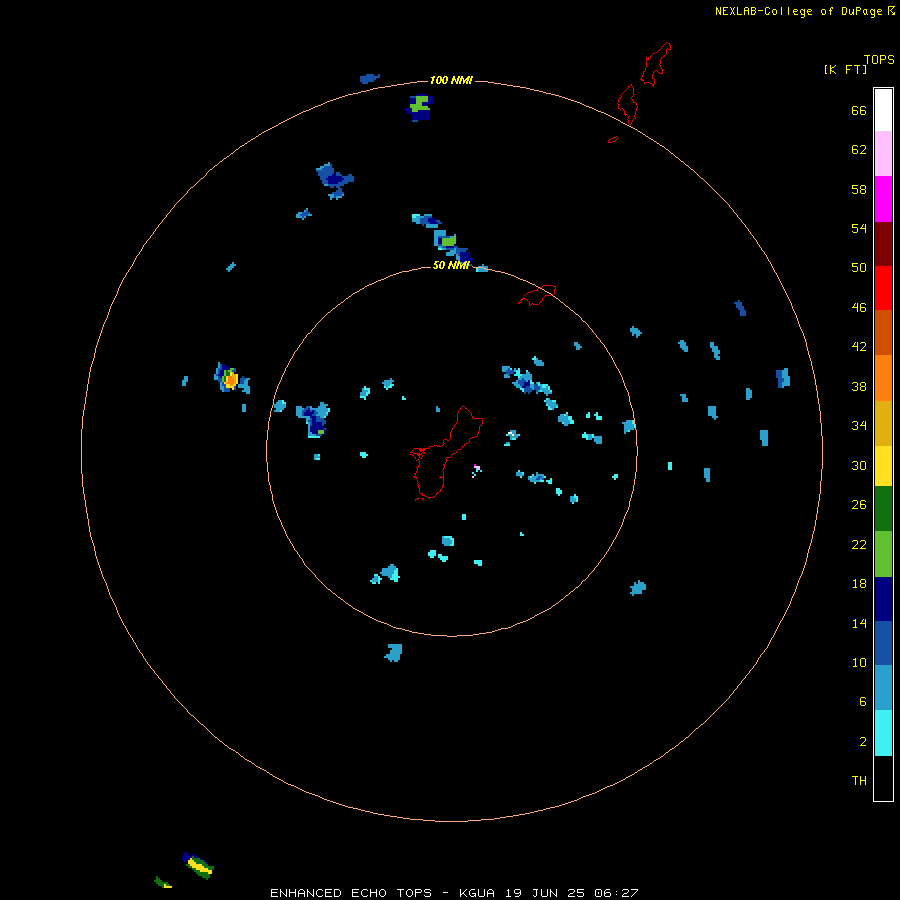Screen dimensions: 900x900
Task: Click the large yellow-green echo at bottom left
Action: [x=198, y=866]
